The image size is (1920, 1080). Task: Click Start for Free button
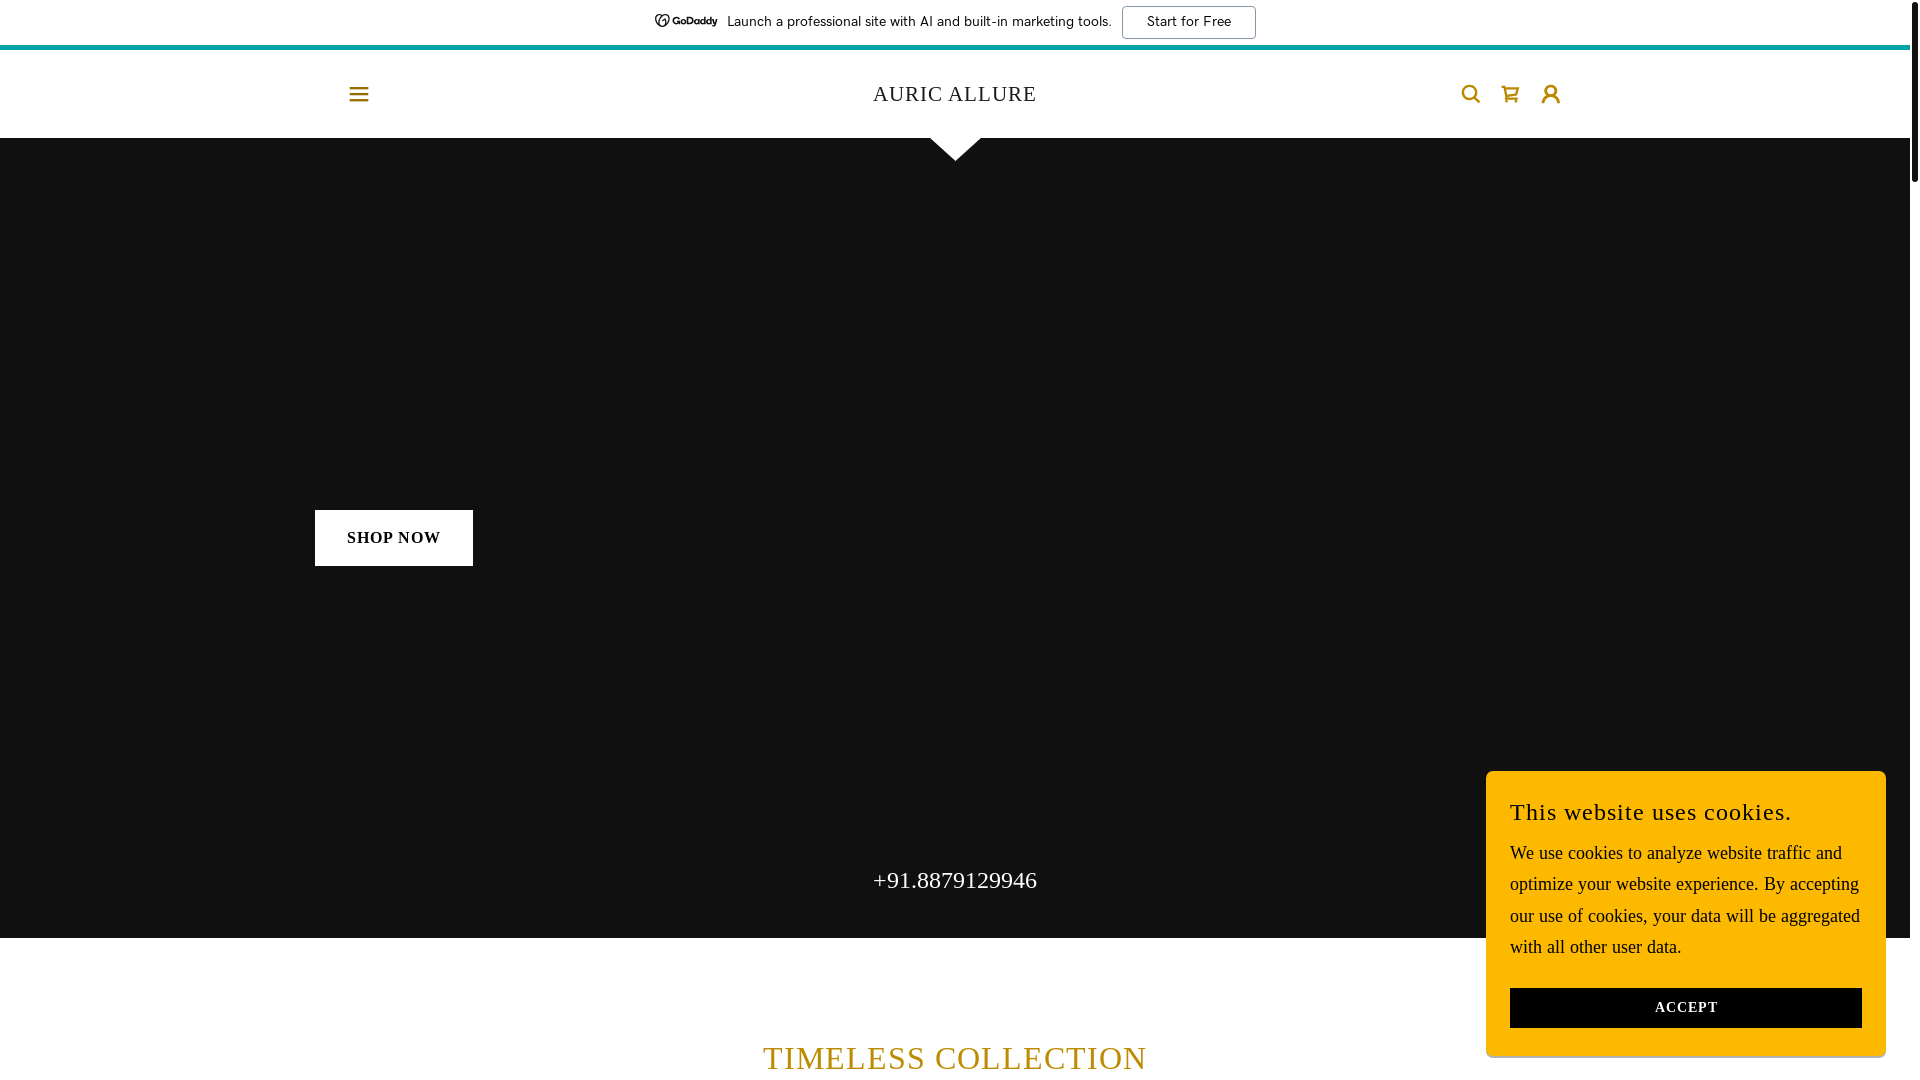coord(1188,22)
